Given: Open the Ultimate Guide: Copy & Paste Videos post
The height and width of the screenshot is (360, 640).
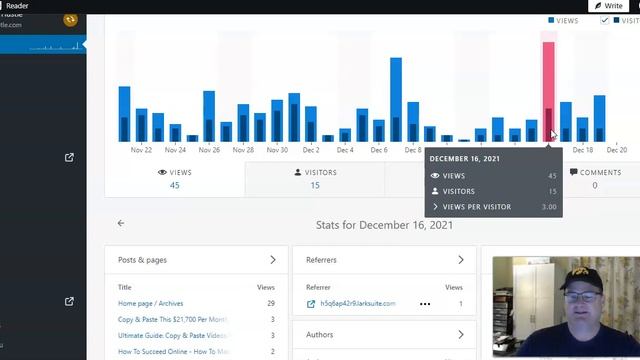Looking at the screenshot, I should click(173, 336).
